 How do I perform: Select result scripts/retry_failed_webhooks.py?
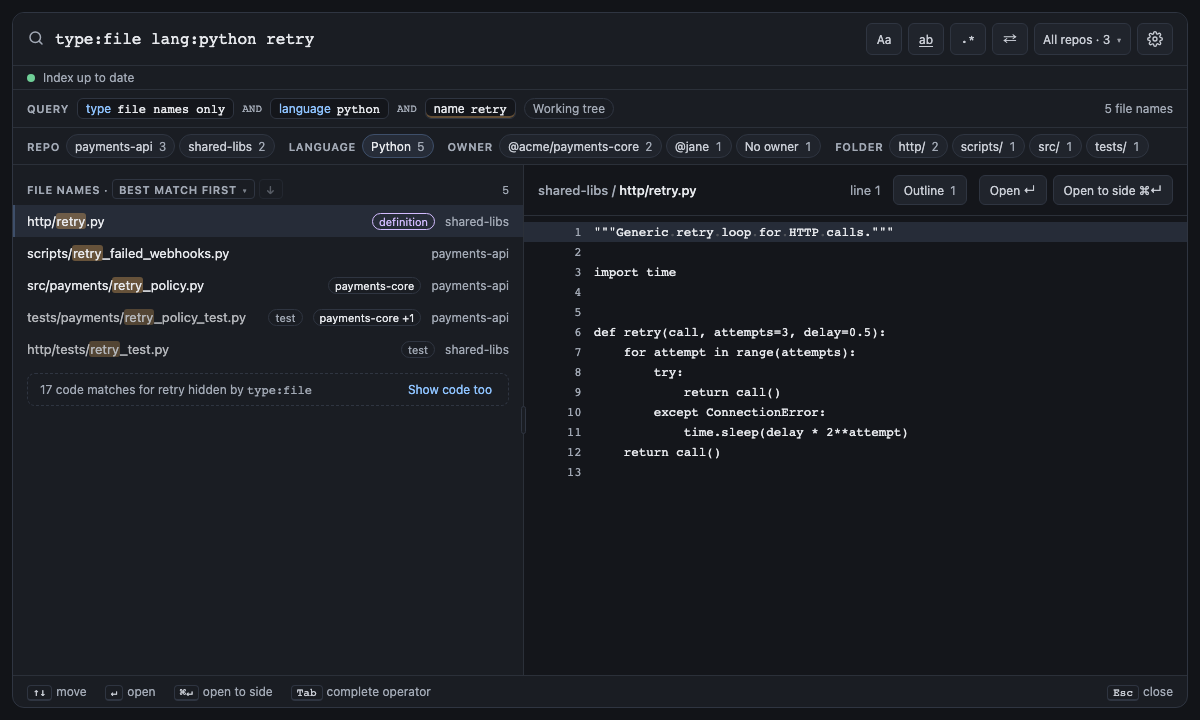pos(268,254)
